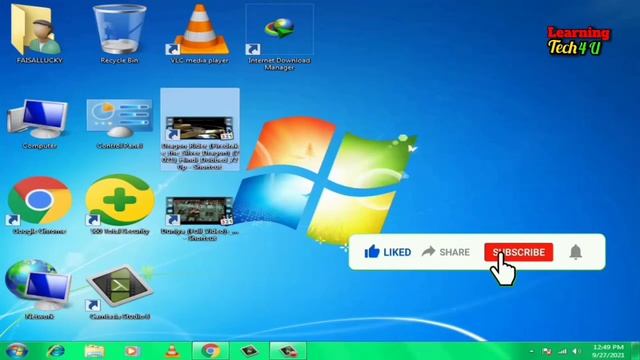The image size is (640, 360).
Task: Open the volume speaker tray icon
Action: 576,351
